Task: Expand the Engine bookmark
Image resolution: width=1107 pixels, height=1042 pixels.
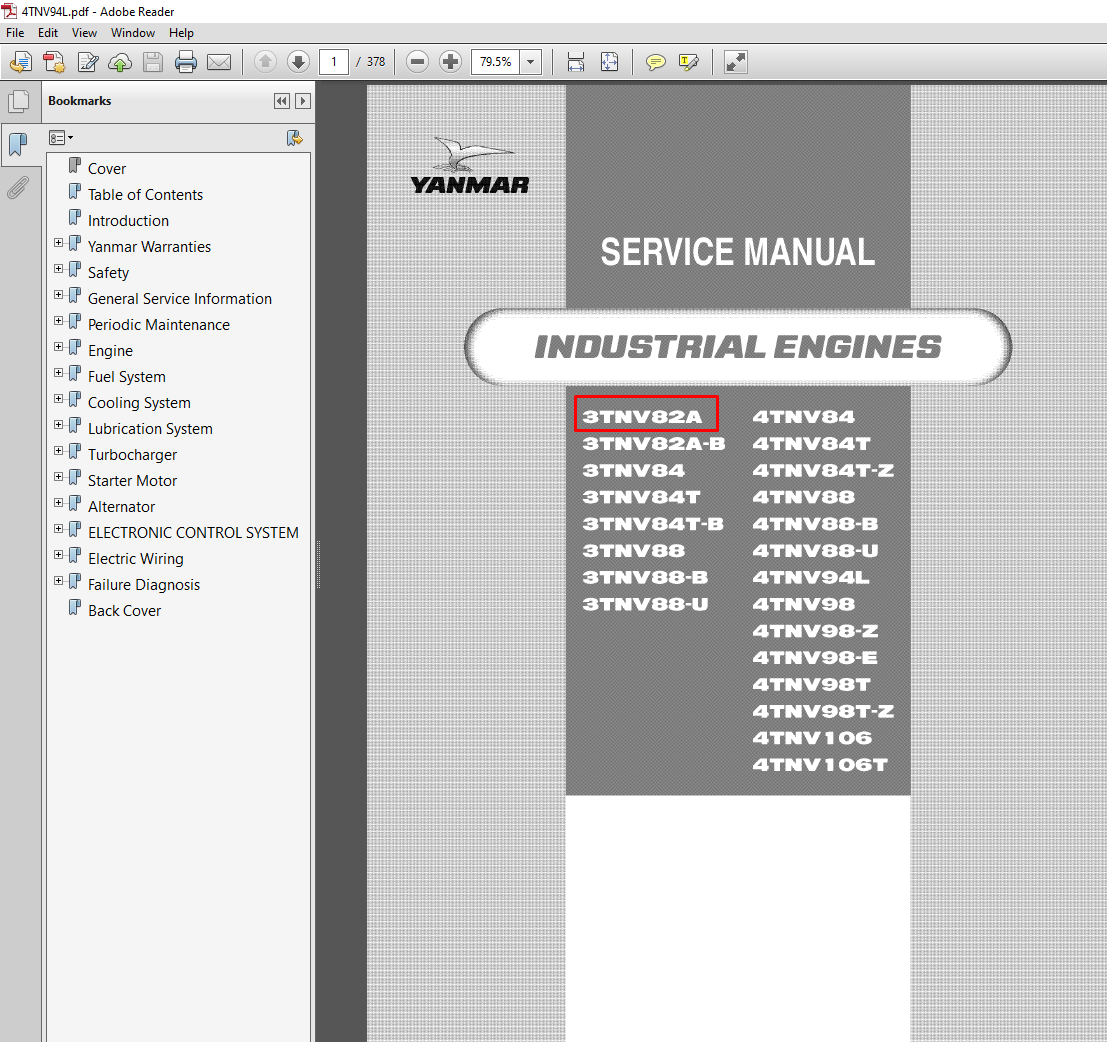Action: point(59,347)
